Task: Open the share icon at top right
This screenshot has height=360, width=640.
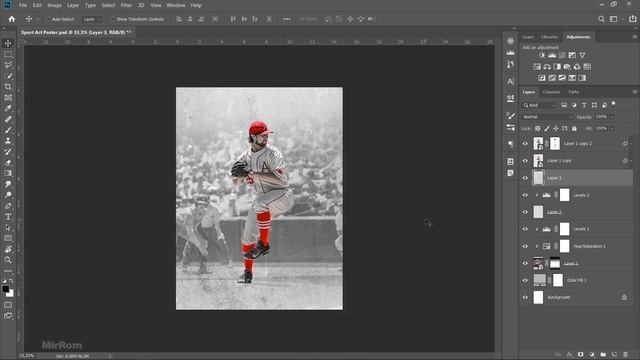Action: [x=632, y=19]
